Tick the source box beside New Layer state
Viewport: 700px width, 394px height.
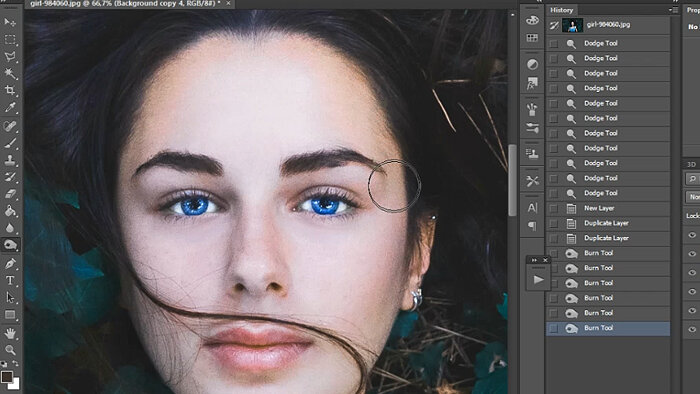click(554, 208)
